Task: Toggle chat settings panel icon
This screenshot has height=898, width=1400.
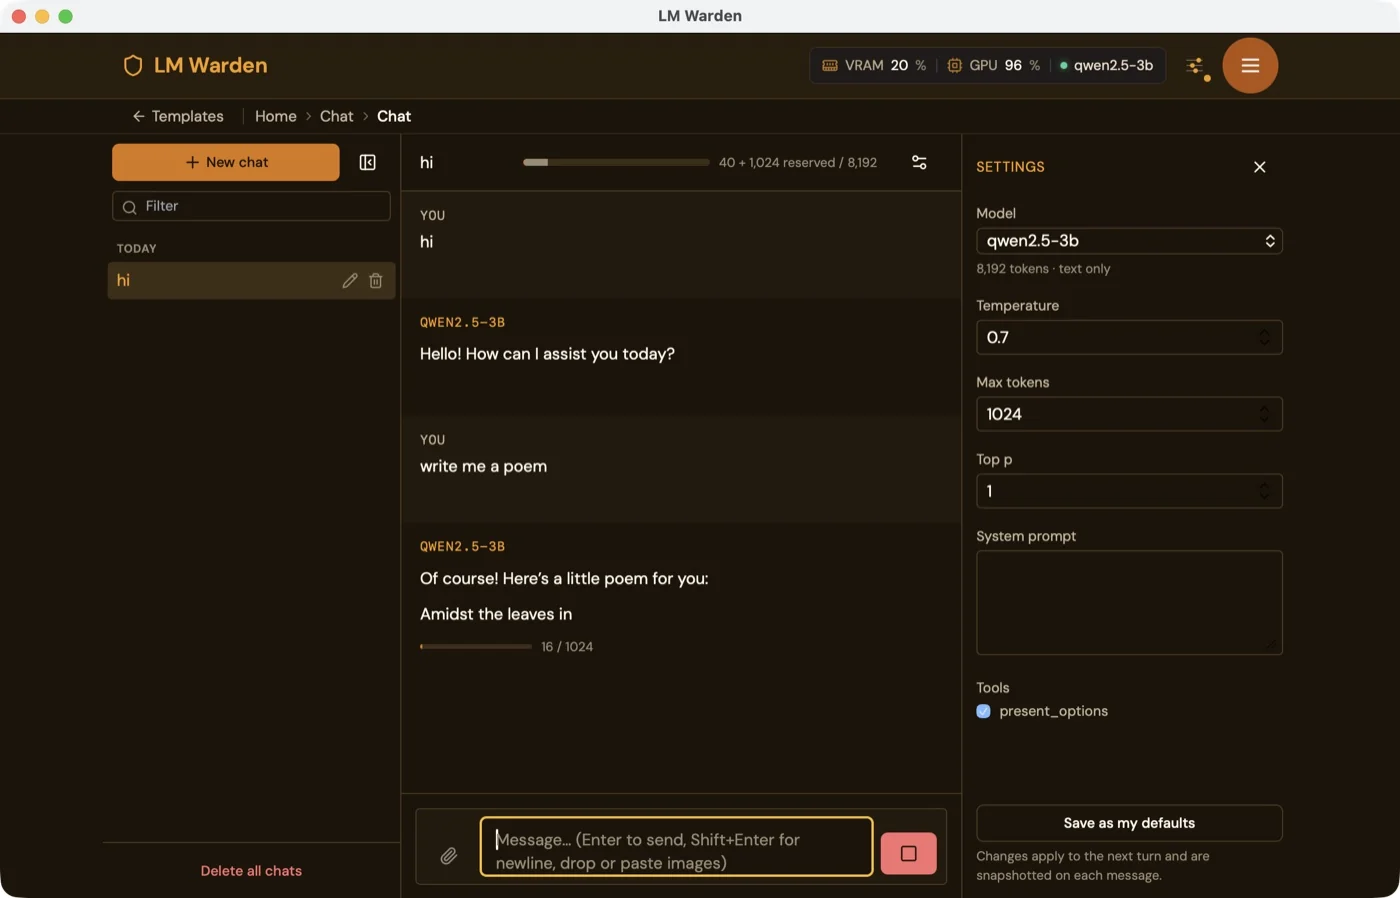Action: tap(919, 162)
